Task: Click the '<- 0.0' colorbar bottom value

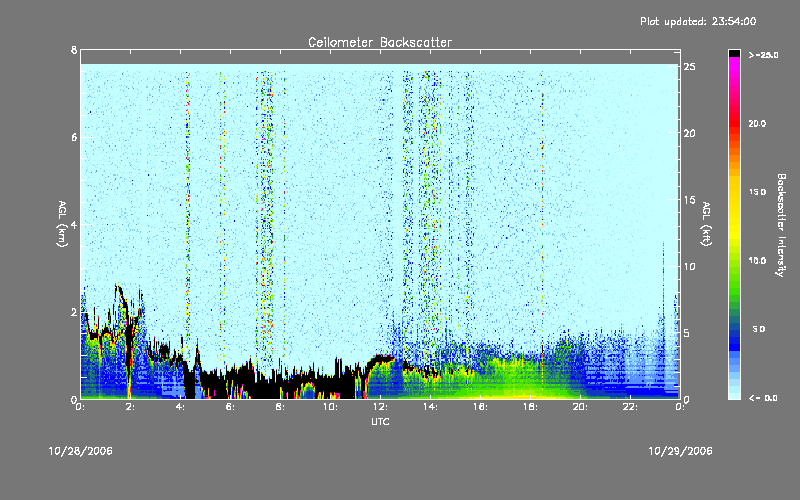Action: tap(764, 398)
